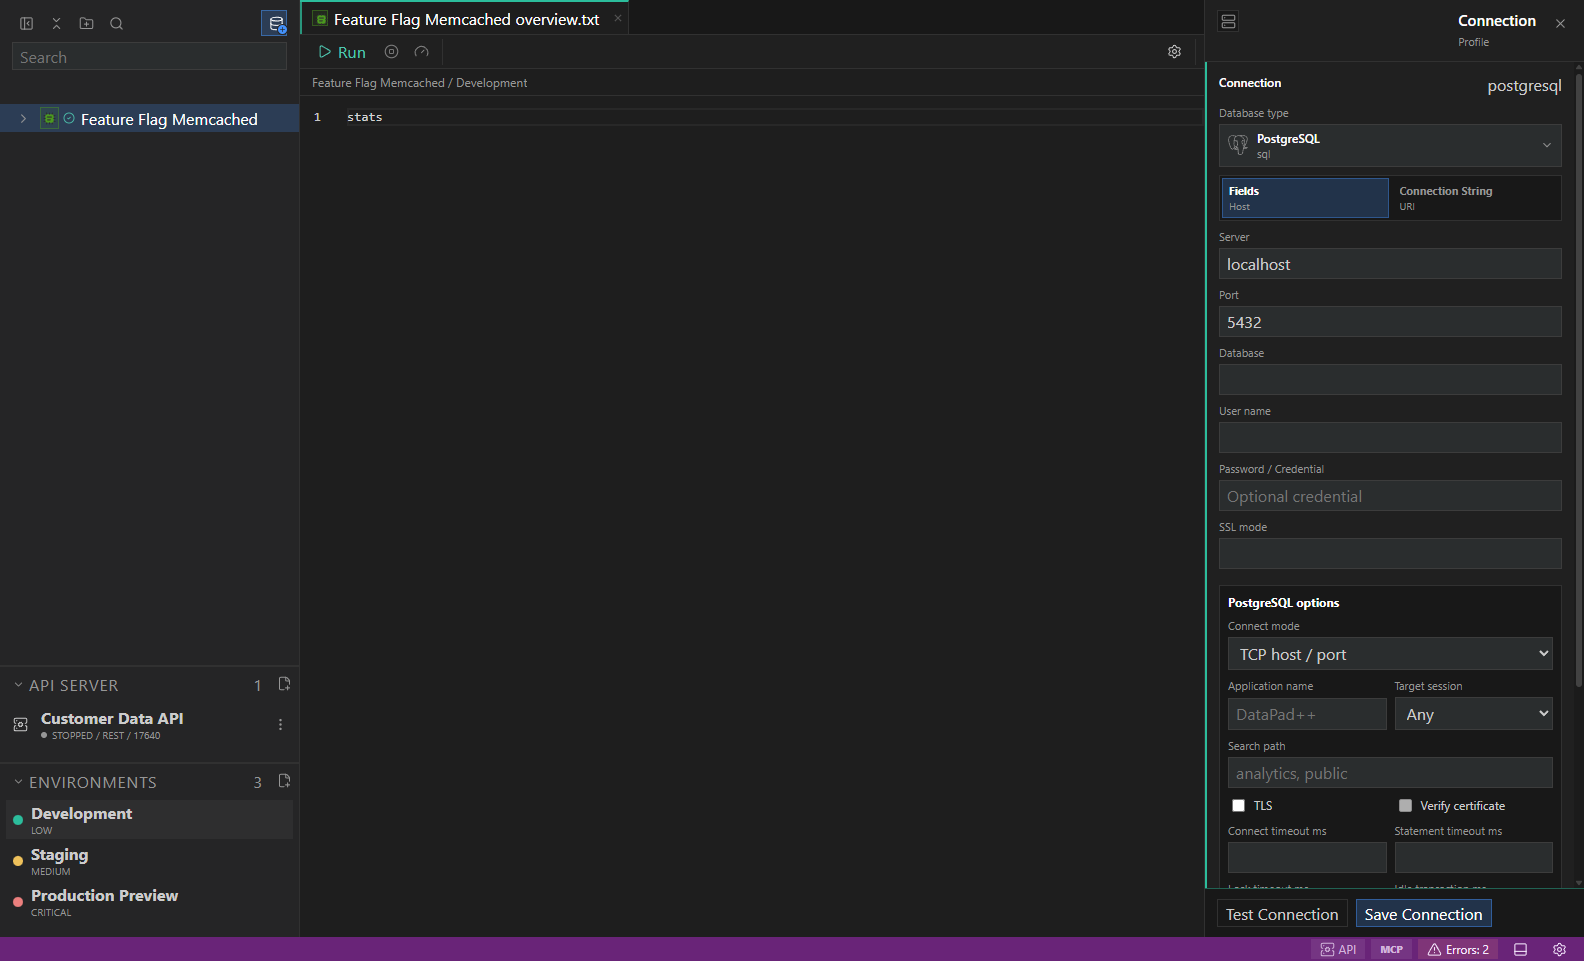This screenshot has width=1584, height=961.
Task: Open the Database type PostgreSQL dropdown
Action: click(x=1390, y=145)
